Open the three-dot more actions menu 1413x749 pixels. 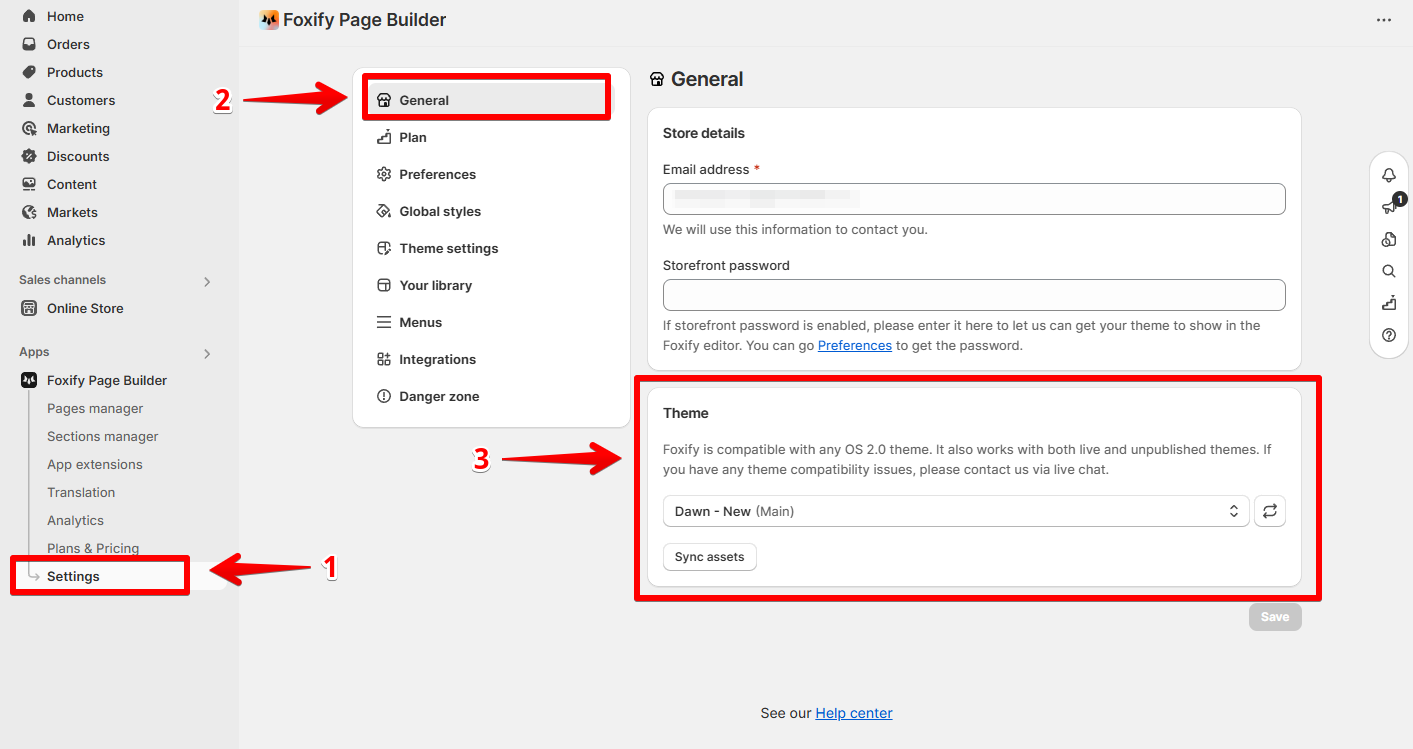point(1384,20)
